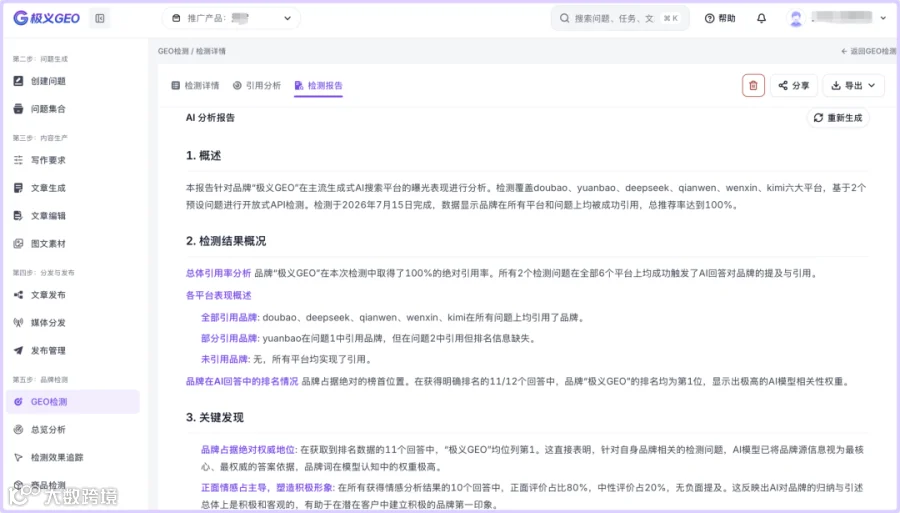The image size is (900, 513).
Task: Click the 重新生成 regenerate button
Action: coord(838,118)
